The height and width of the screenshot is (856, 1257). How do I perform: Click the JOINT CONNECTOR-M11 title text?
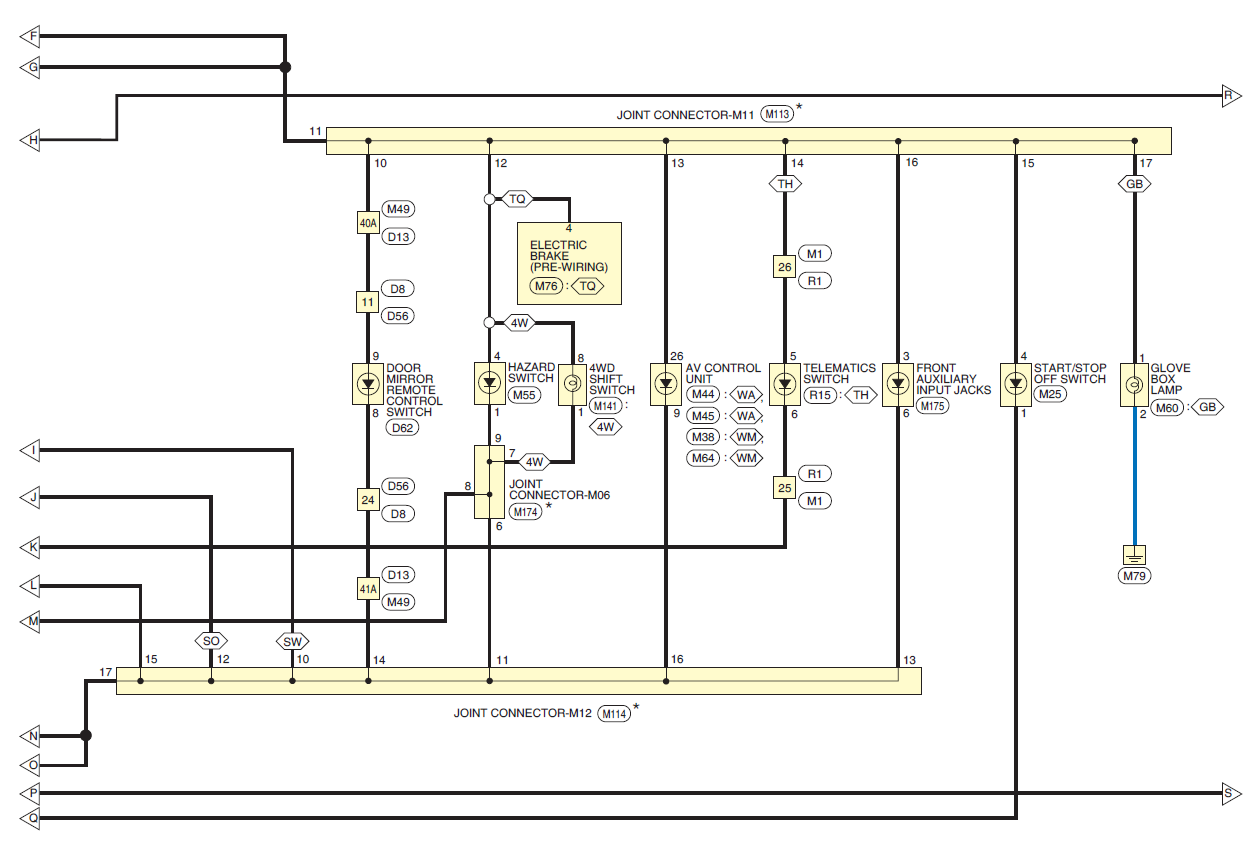[685, 115]
